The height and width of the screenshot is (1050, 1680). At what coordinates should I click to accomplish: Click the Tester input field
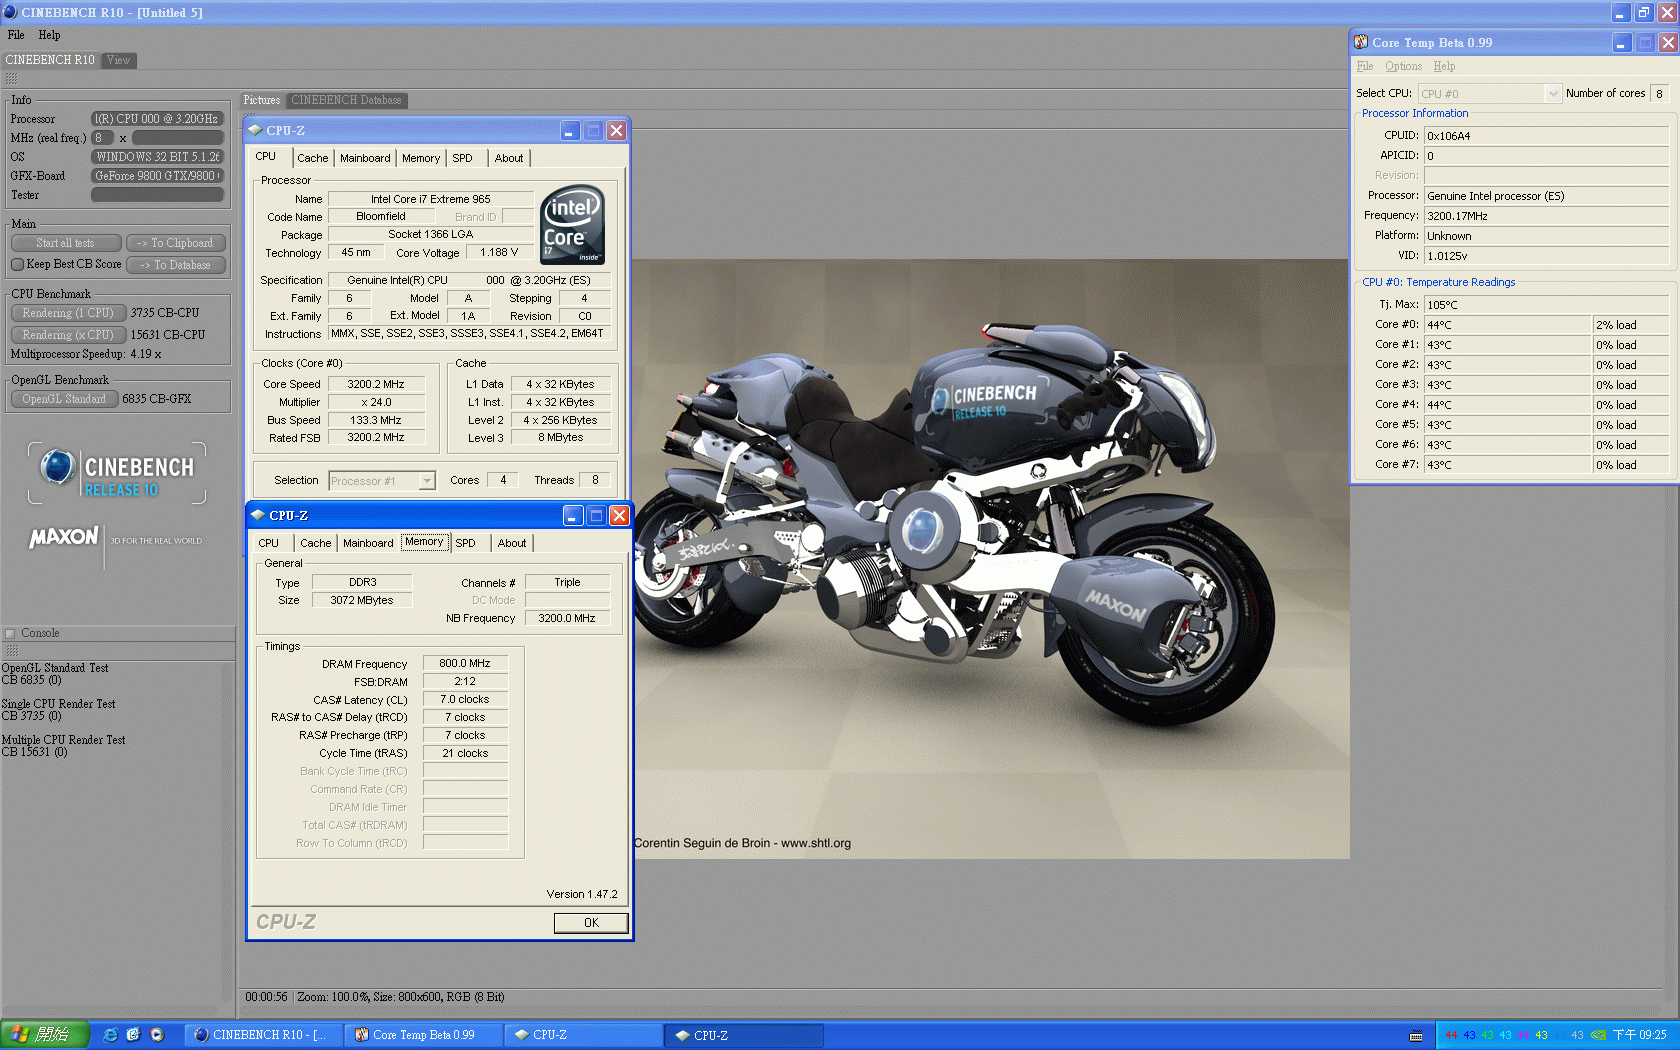click(157, 195)
